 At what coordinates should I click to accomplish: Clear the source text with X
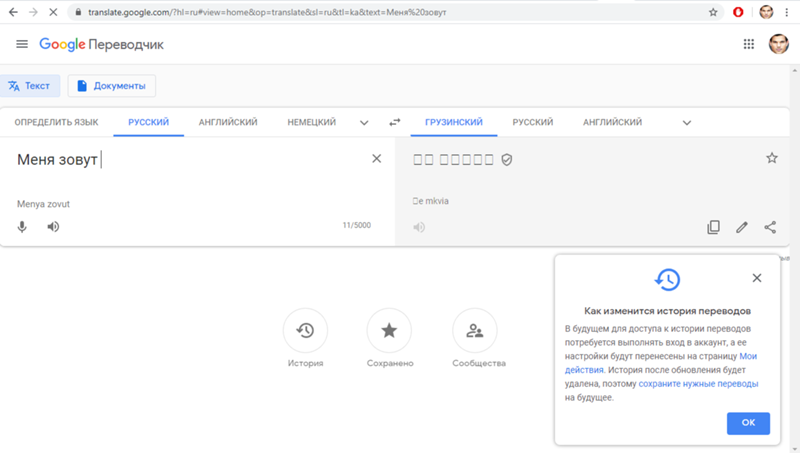pos(377,158)
